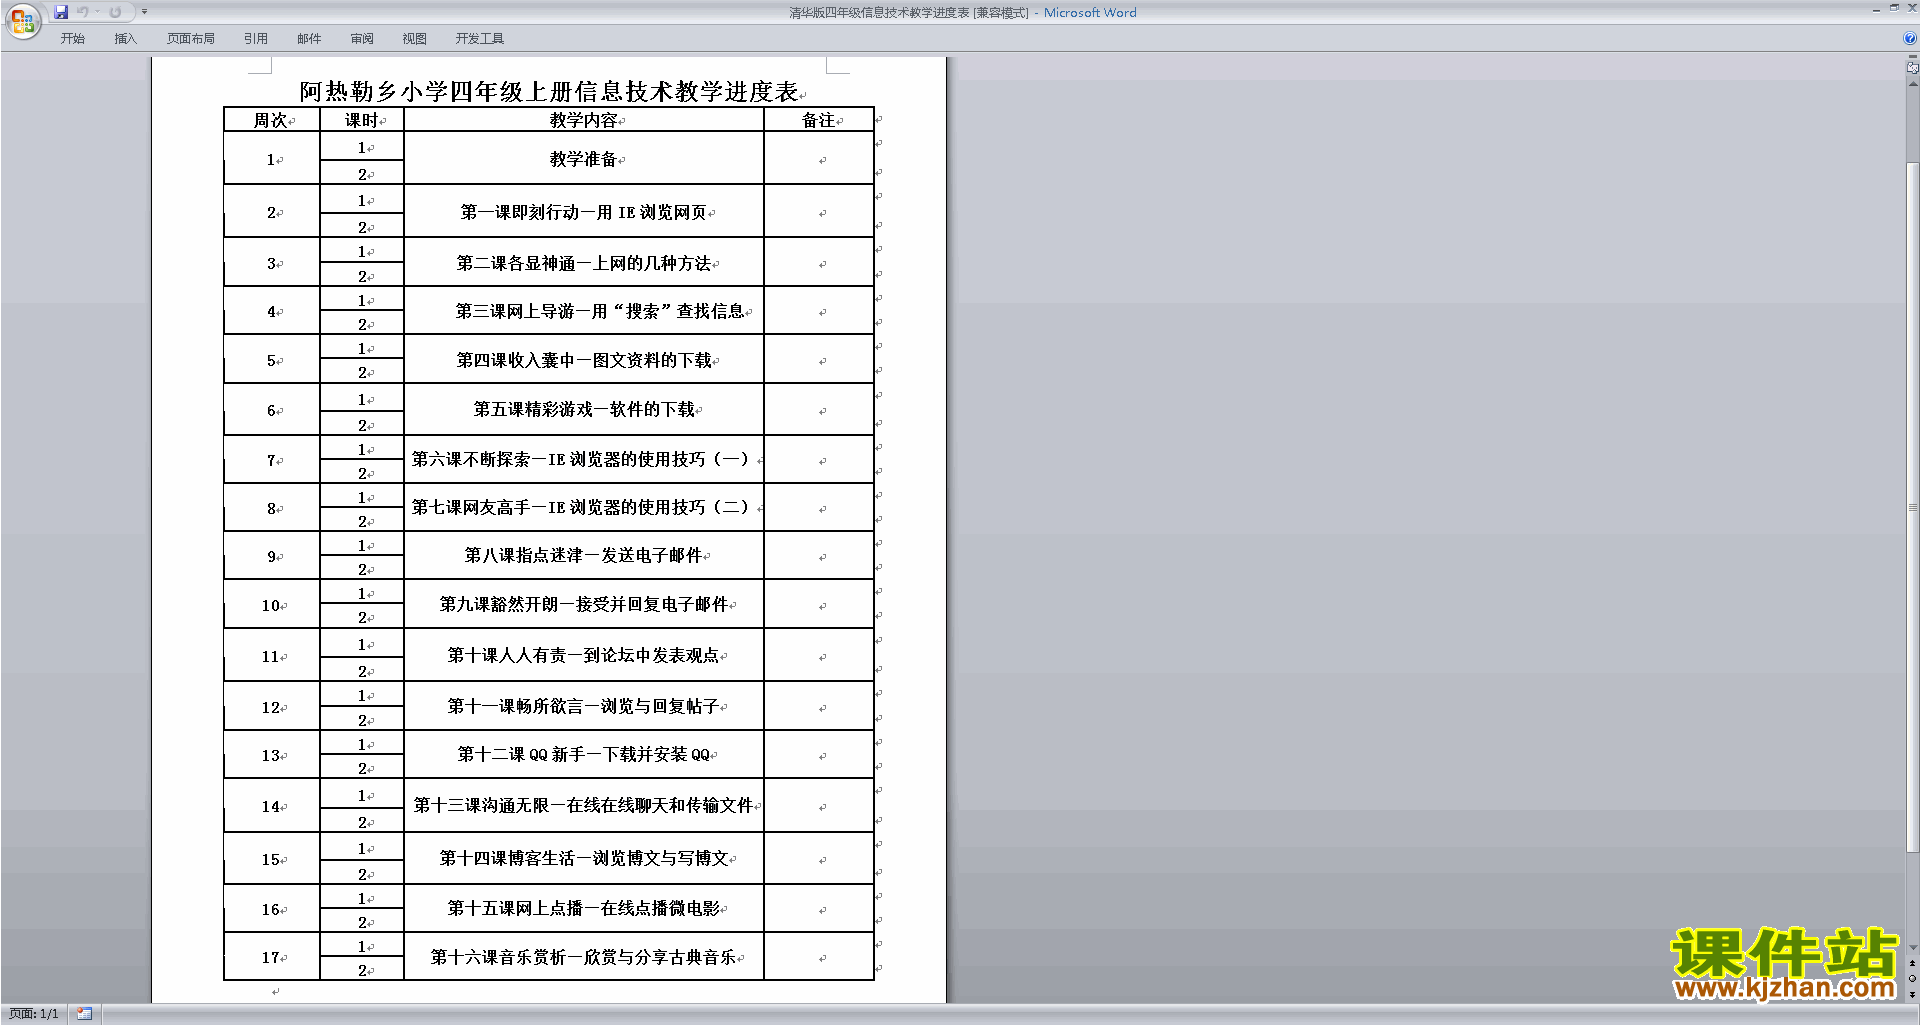Jump to the next page using double-down arrows
1920x1025 pixels.
[x=1912, y=994]
